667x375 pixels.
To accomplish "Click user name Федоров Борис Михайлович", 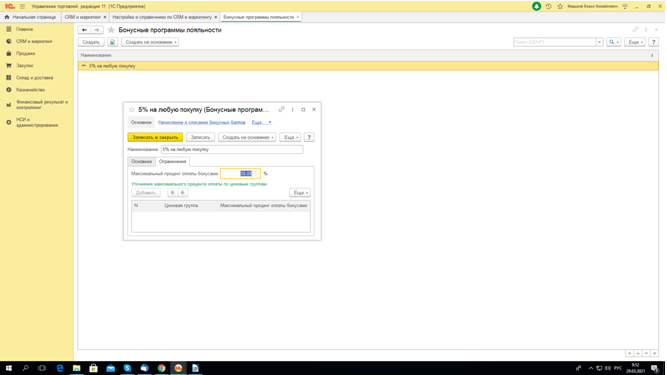I will [592, 6].
